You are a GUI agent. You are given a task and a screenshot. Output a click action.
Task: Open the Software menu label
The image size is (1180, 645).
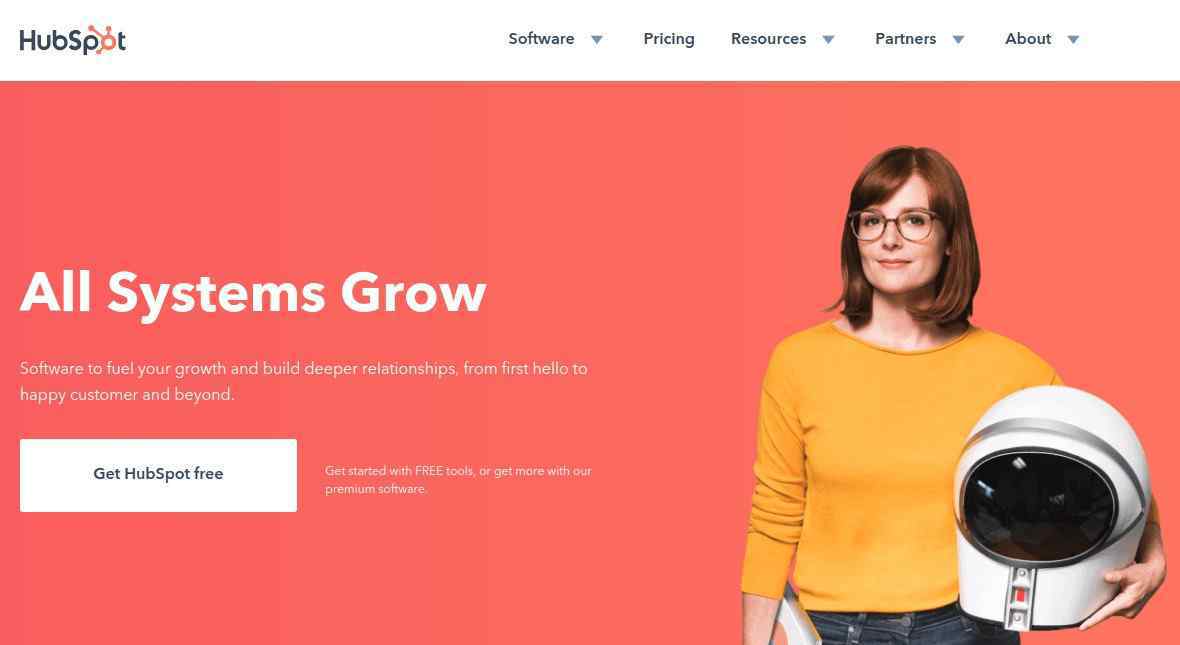(x=541, y=39)
